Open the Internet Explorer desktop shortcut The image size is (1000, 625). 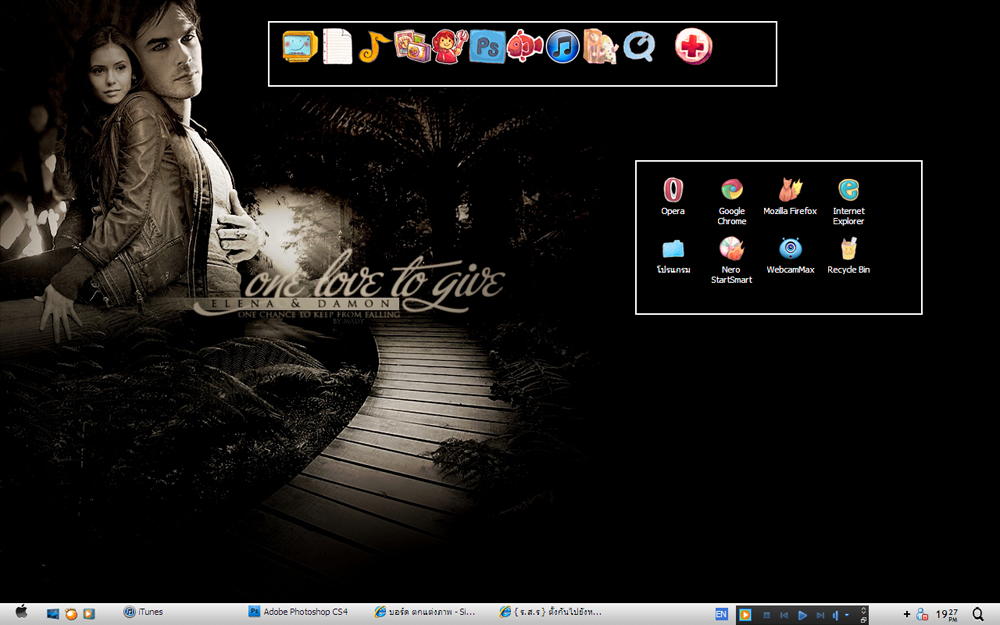tap(848, 201)
